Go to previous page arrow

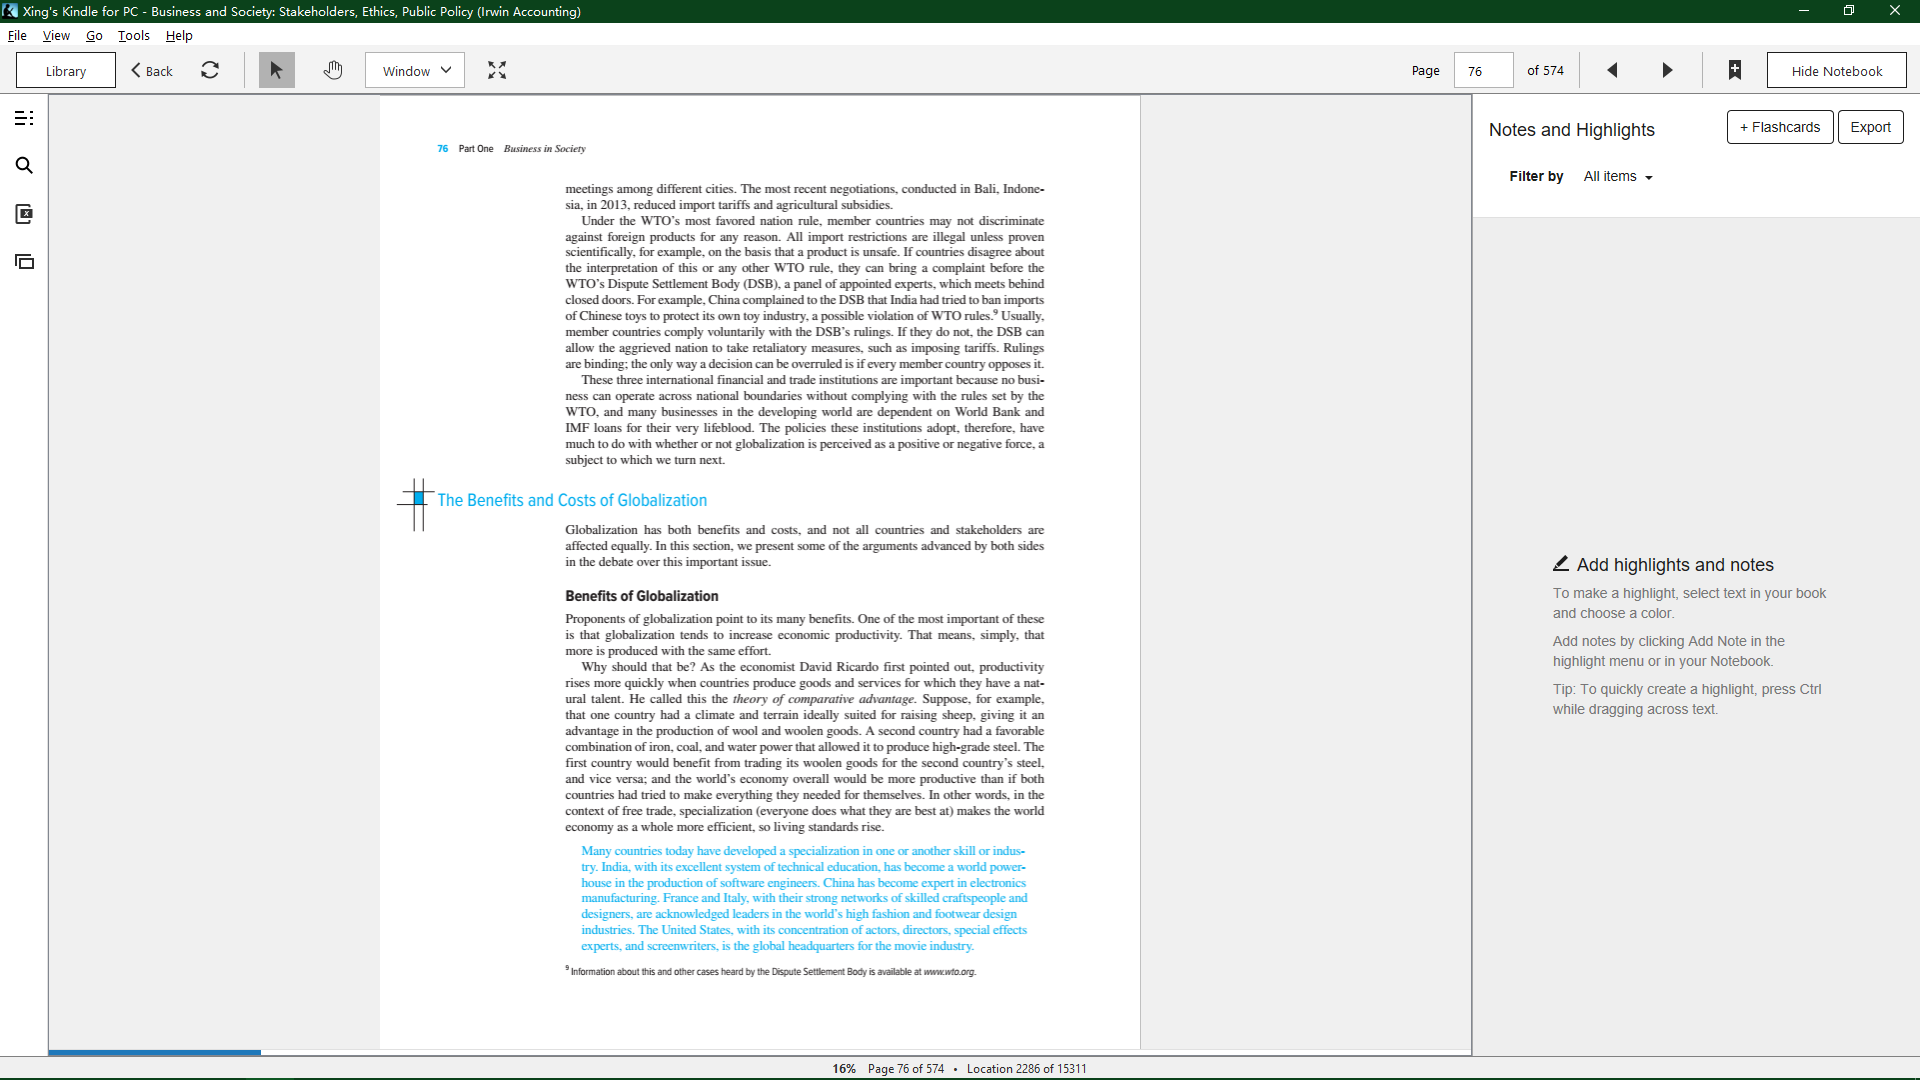coord(1612,70)
